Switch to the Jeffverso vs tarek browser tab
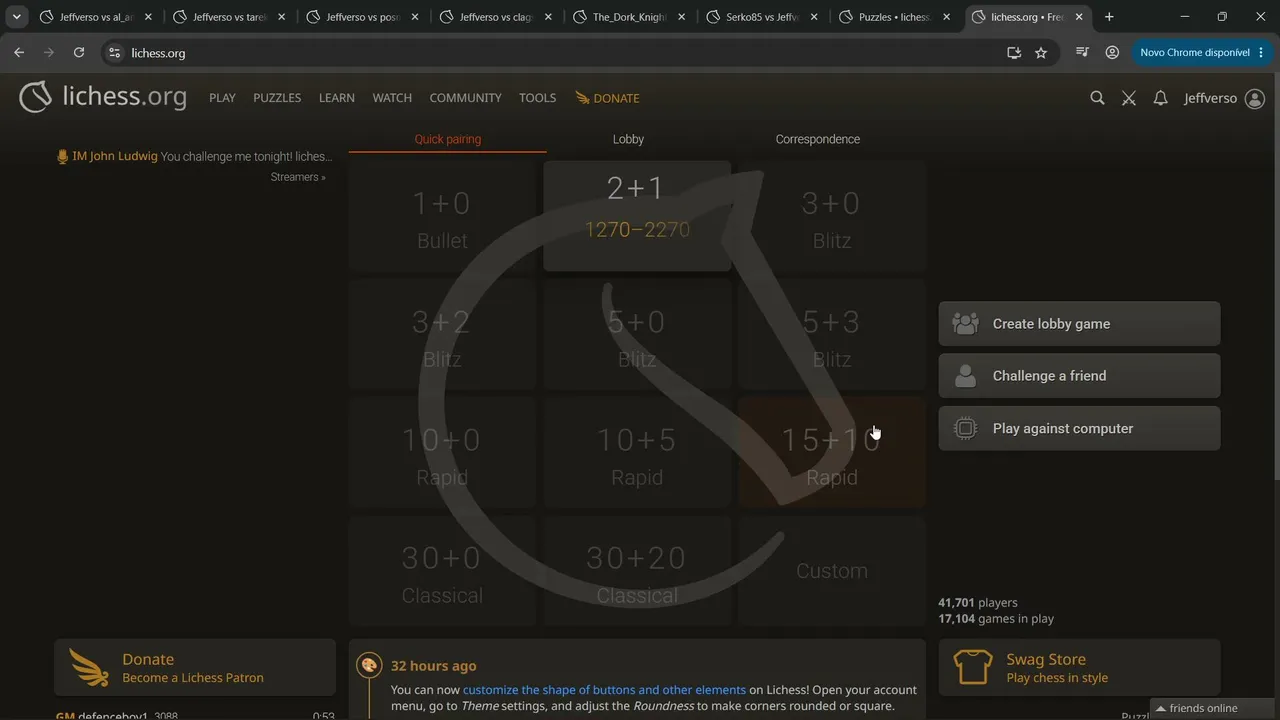The image size is (1280, 720). click(229, 17)
